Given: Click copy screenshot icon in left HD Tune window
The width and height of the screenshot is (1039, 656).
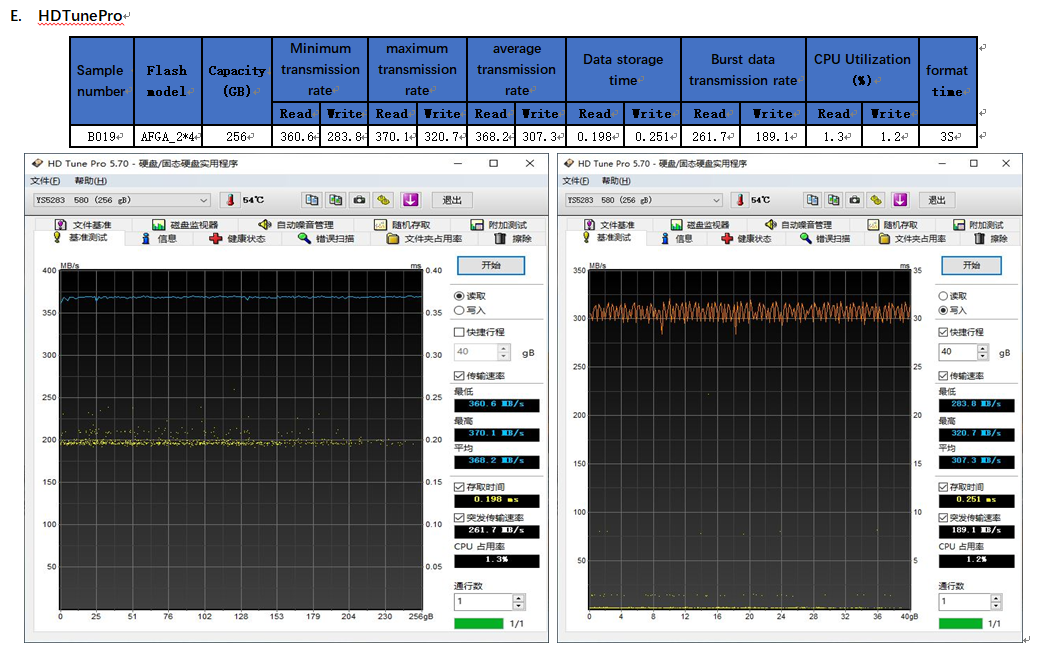Looking at the screenshot, I should (x=336, y=199).
